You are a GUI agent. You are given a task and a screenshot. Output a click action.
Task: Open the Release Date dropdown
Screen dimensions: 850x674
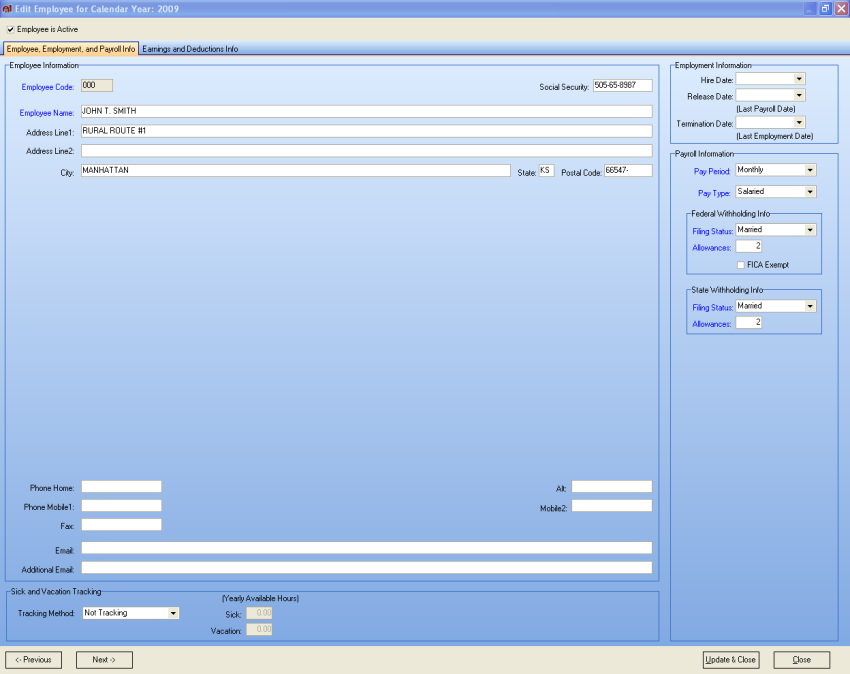coord(799,95)
